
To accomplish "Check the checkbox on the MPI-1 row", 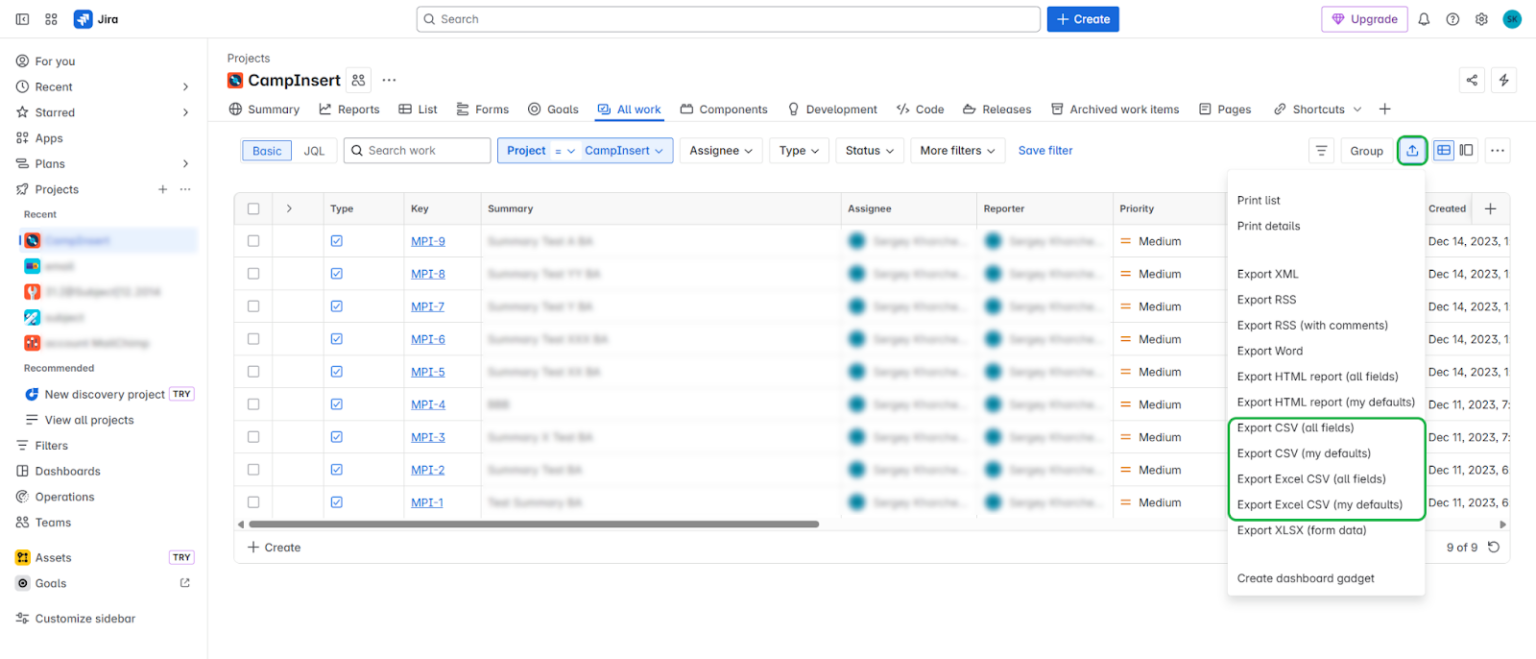I will (253, 502).
